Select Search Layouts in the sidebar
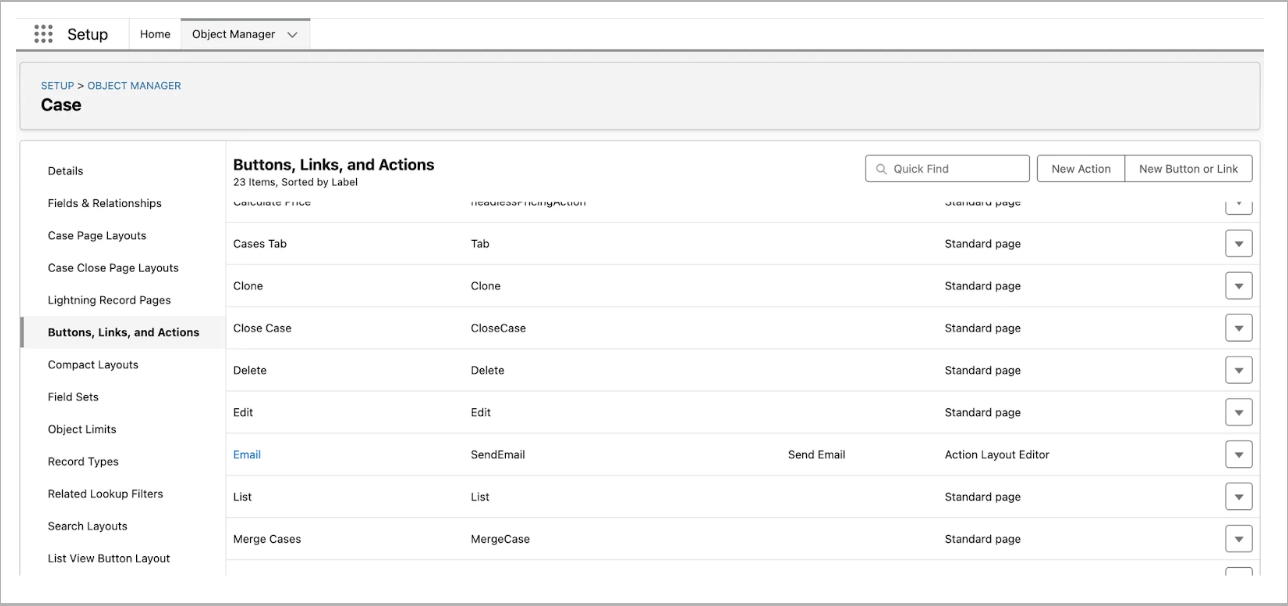 [x=90, y=525]
